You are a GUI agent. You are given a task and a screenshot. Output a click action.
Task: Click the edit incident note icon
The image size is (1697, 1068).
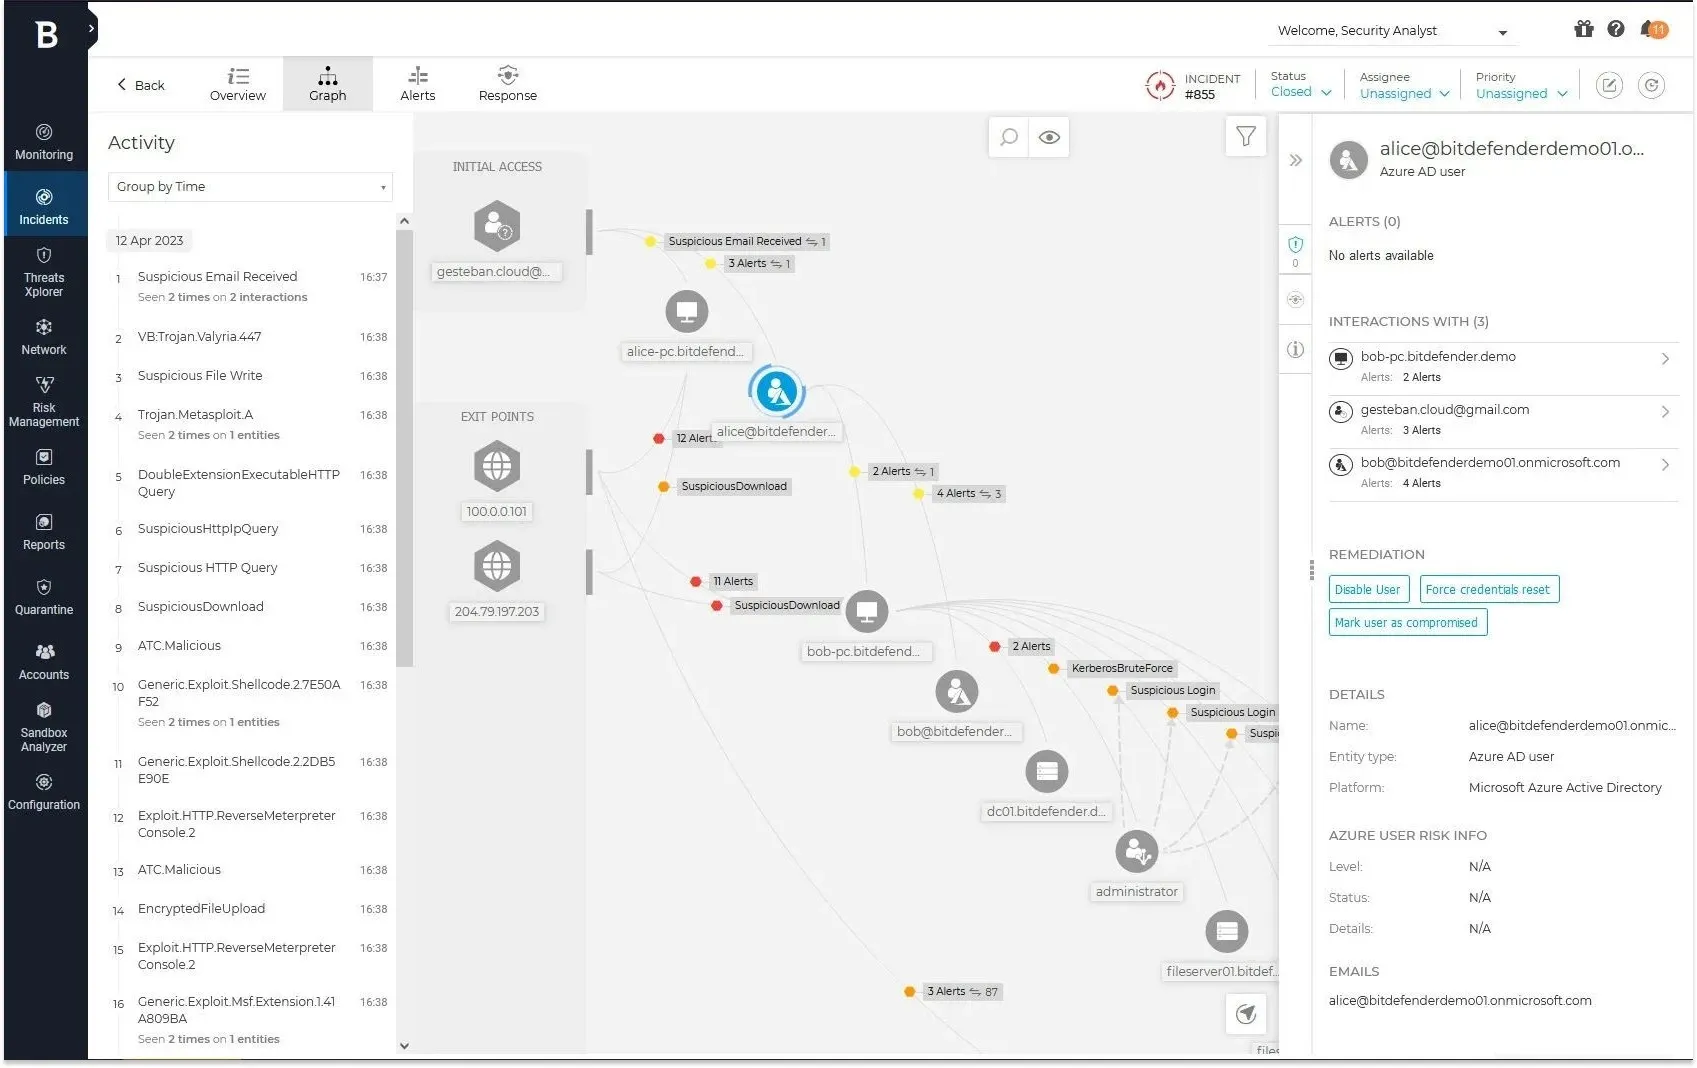[1608, 86]
